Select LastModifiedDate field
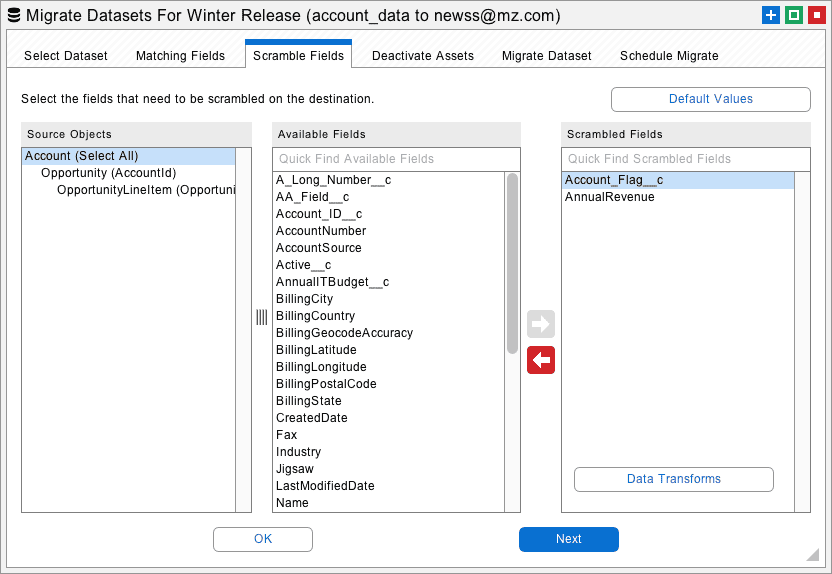832x574 pixels. pyautogui.click(x=388, y=486)
